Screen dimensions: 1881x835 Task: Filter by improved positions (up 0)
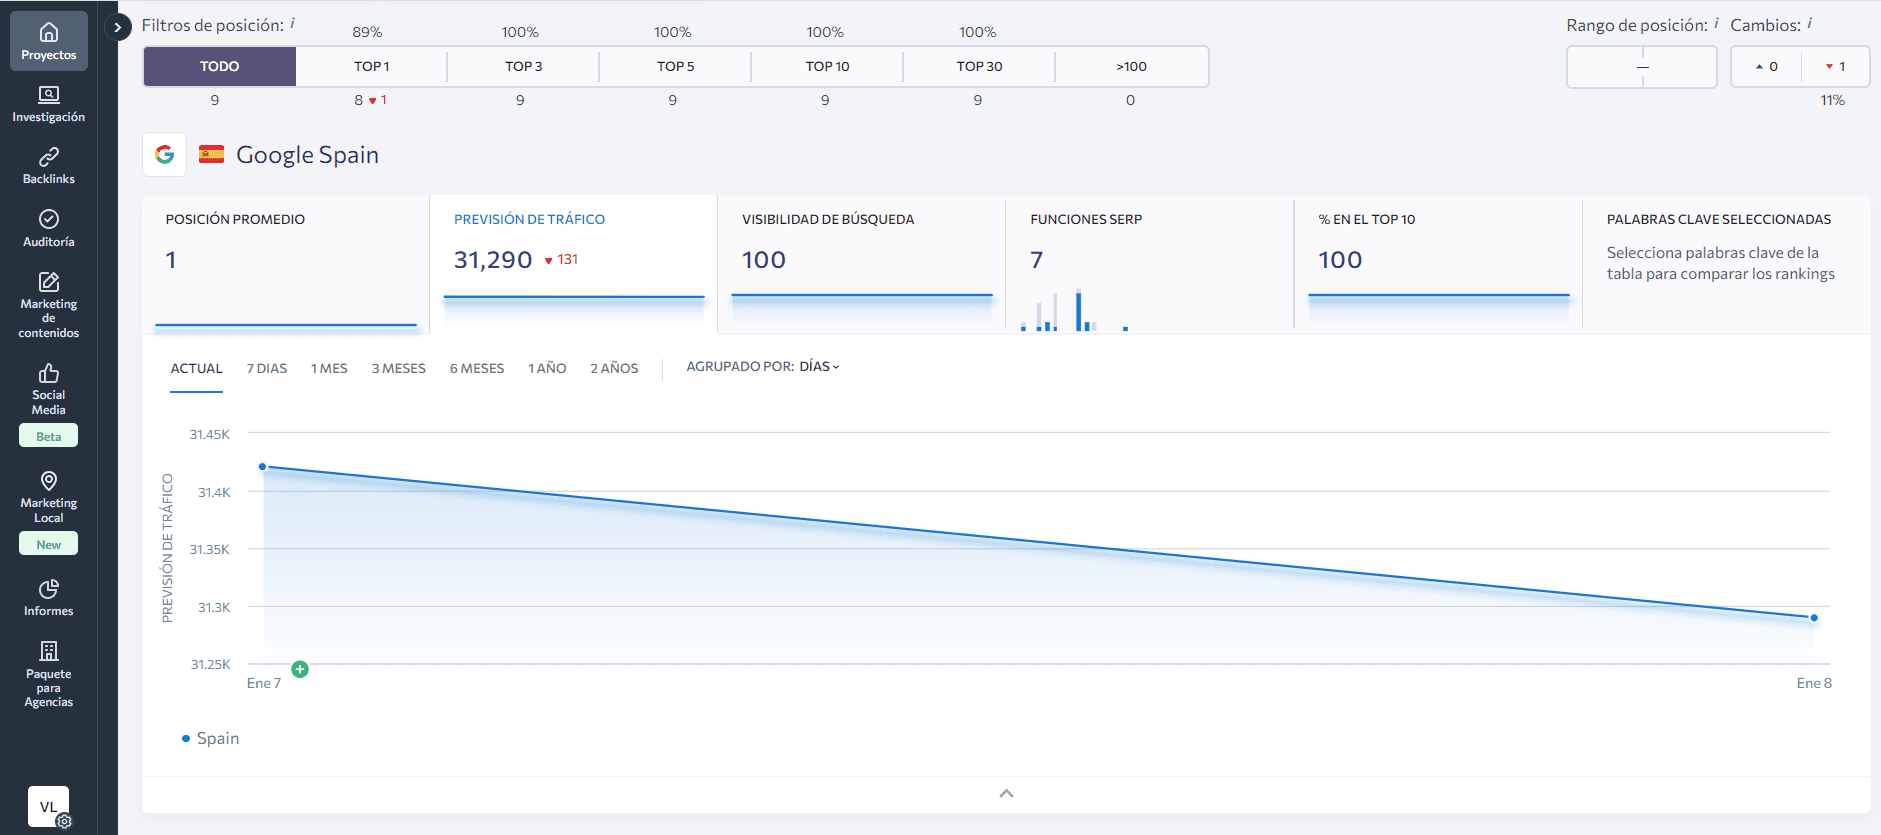tap(1766, 67)
